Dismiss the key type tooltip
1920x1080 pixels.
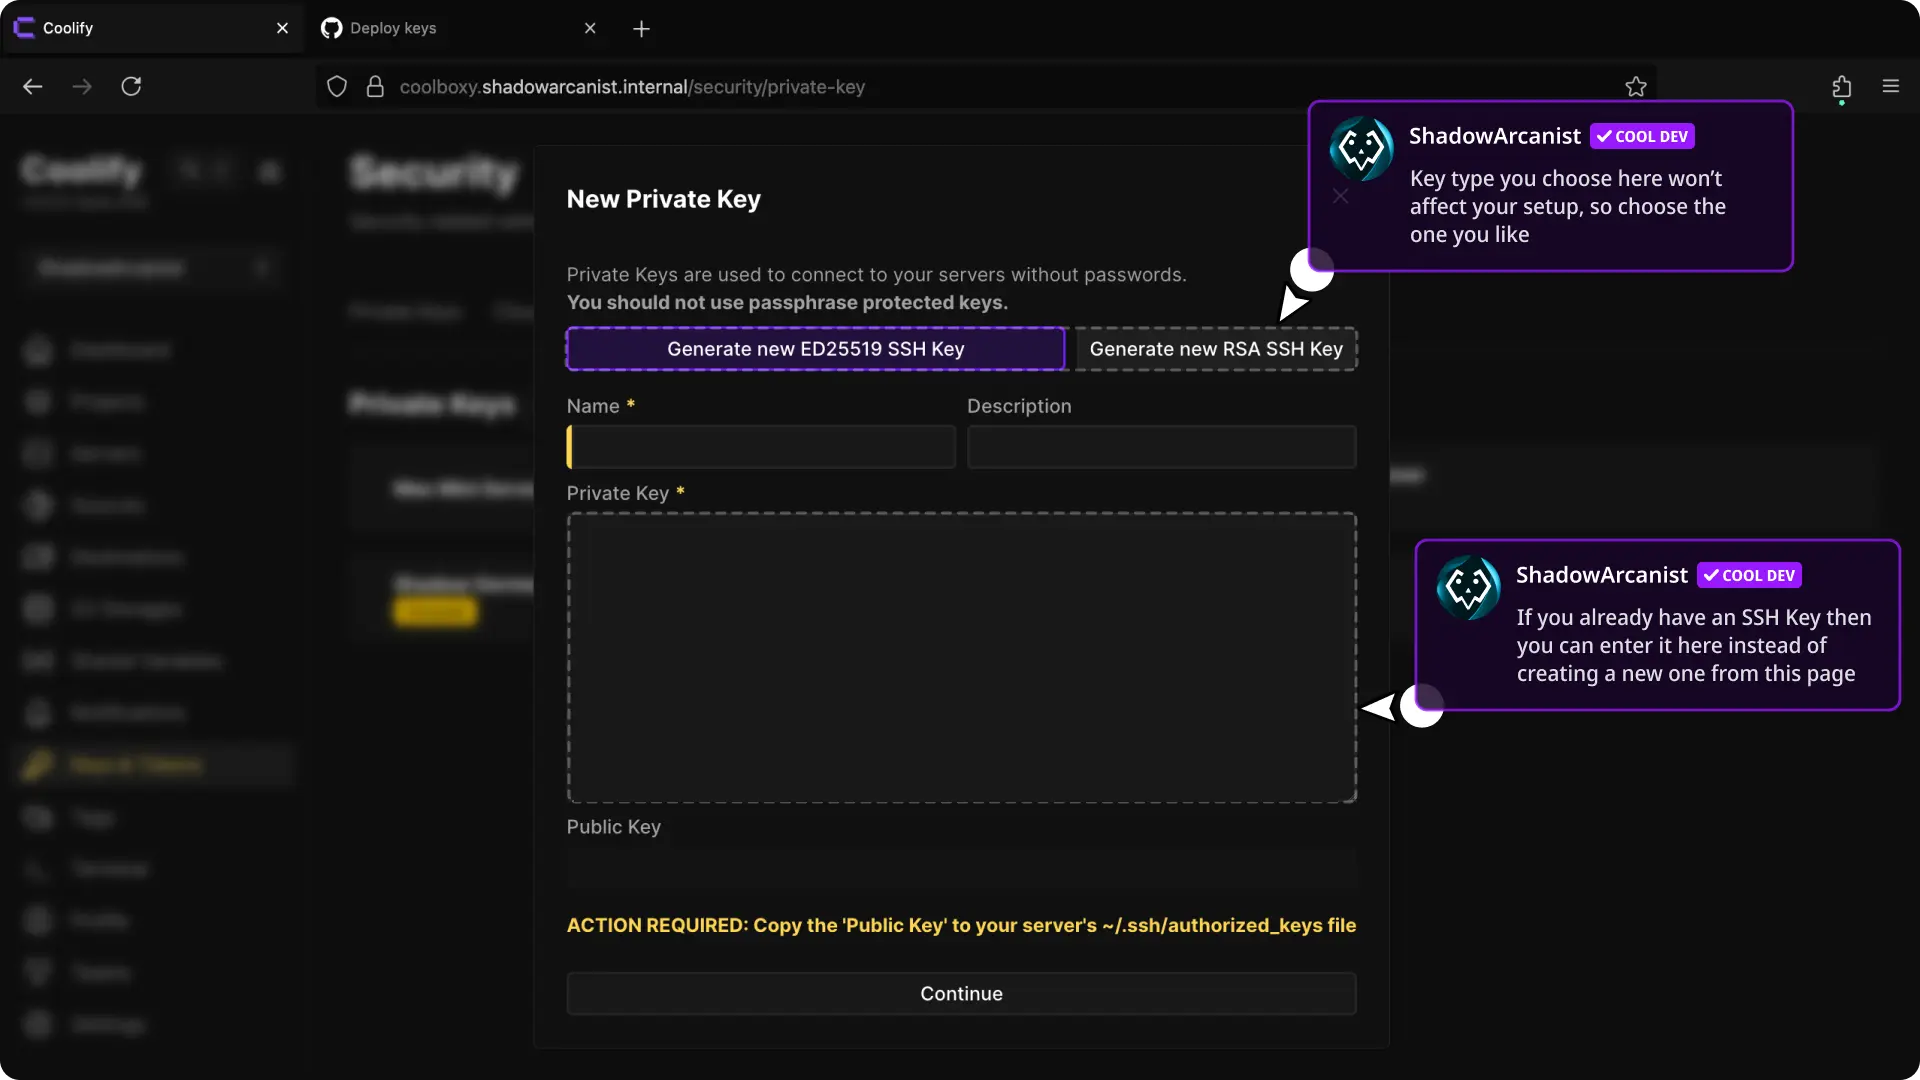tap(1340, 197)
